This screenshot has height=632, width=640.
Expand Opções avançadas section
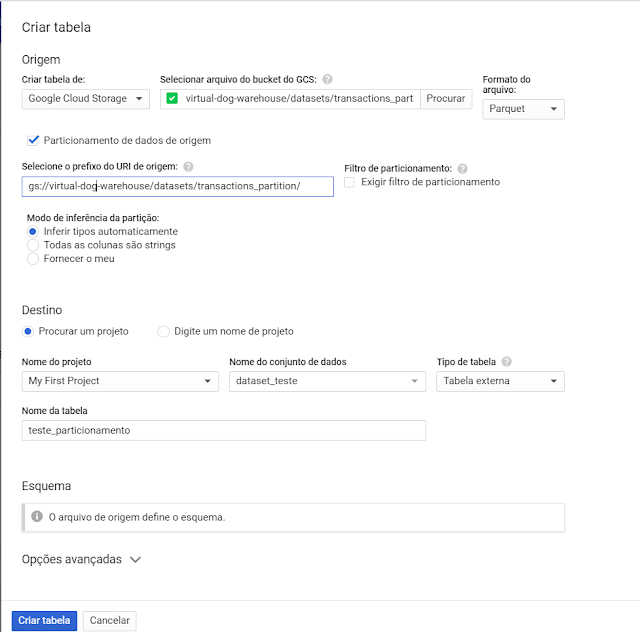pyautogui.click(x=81, y=559)
